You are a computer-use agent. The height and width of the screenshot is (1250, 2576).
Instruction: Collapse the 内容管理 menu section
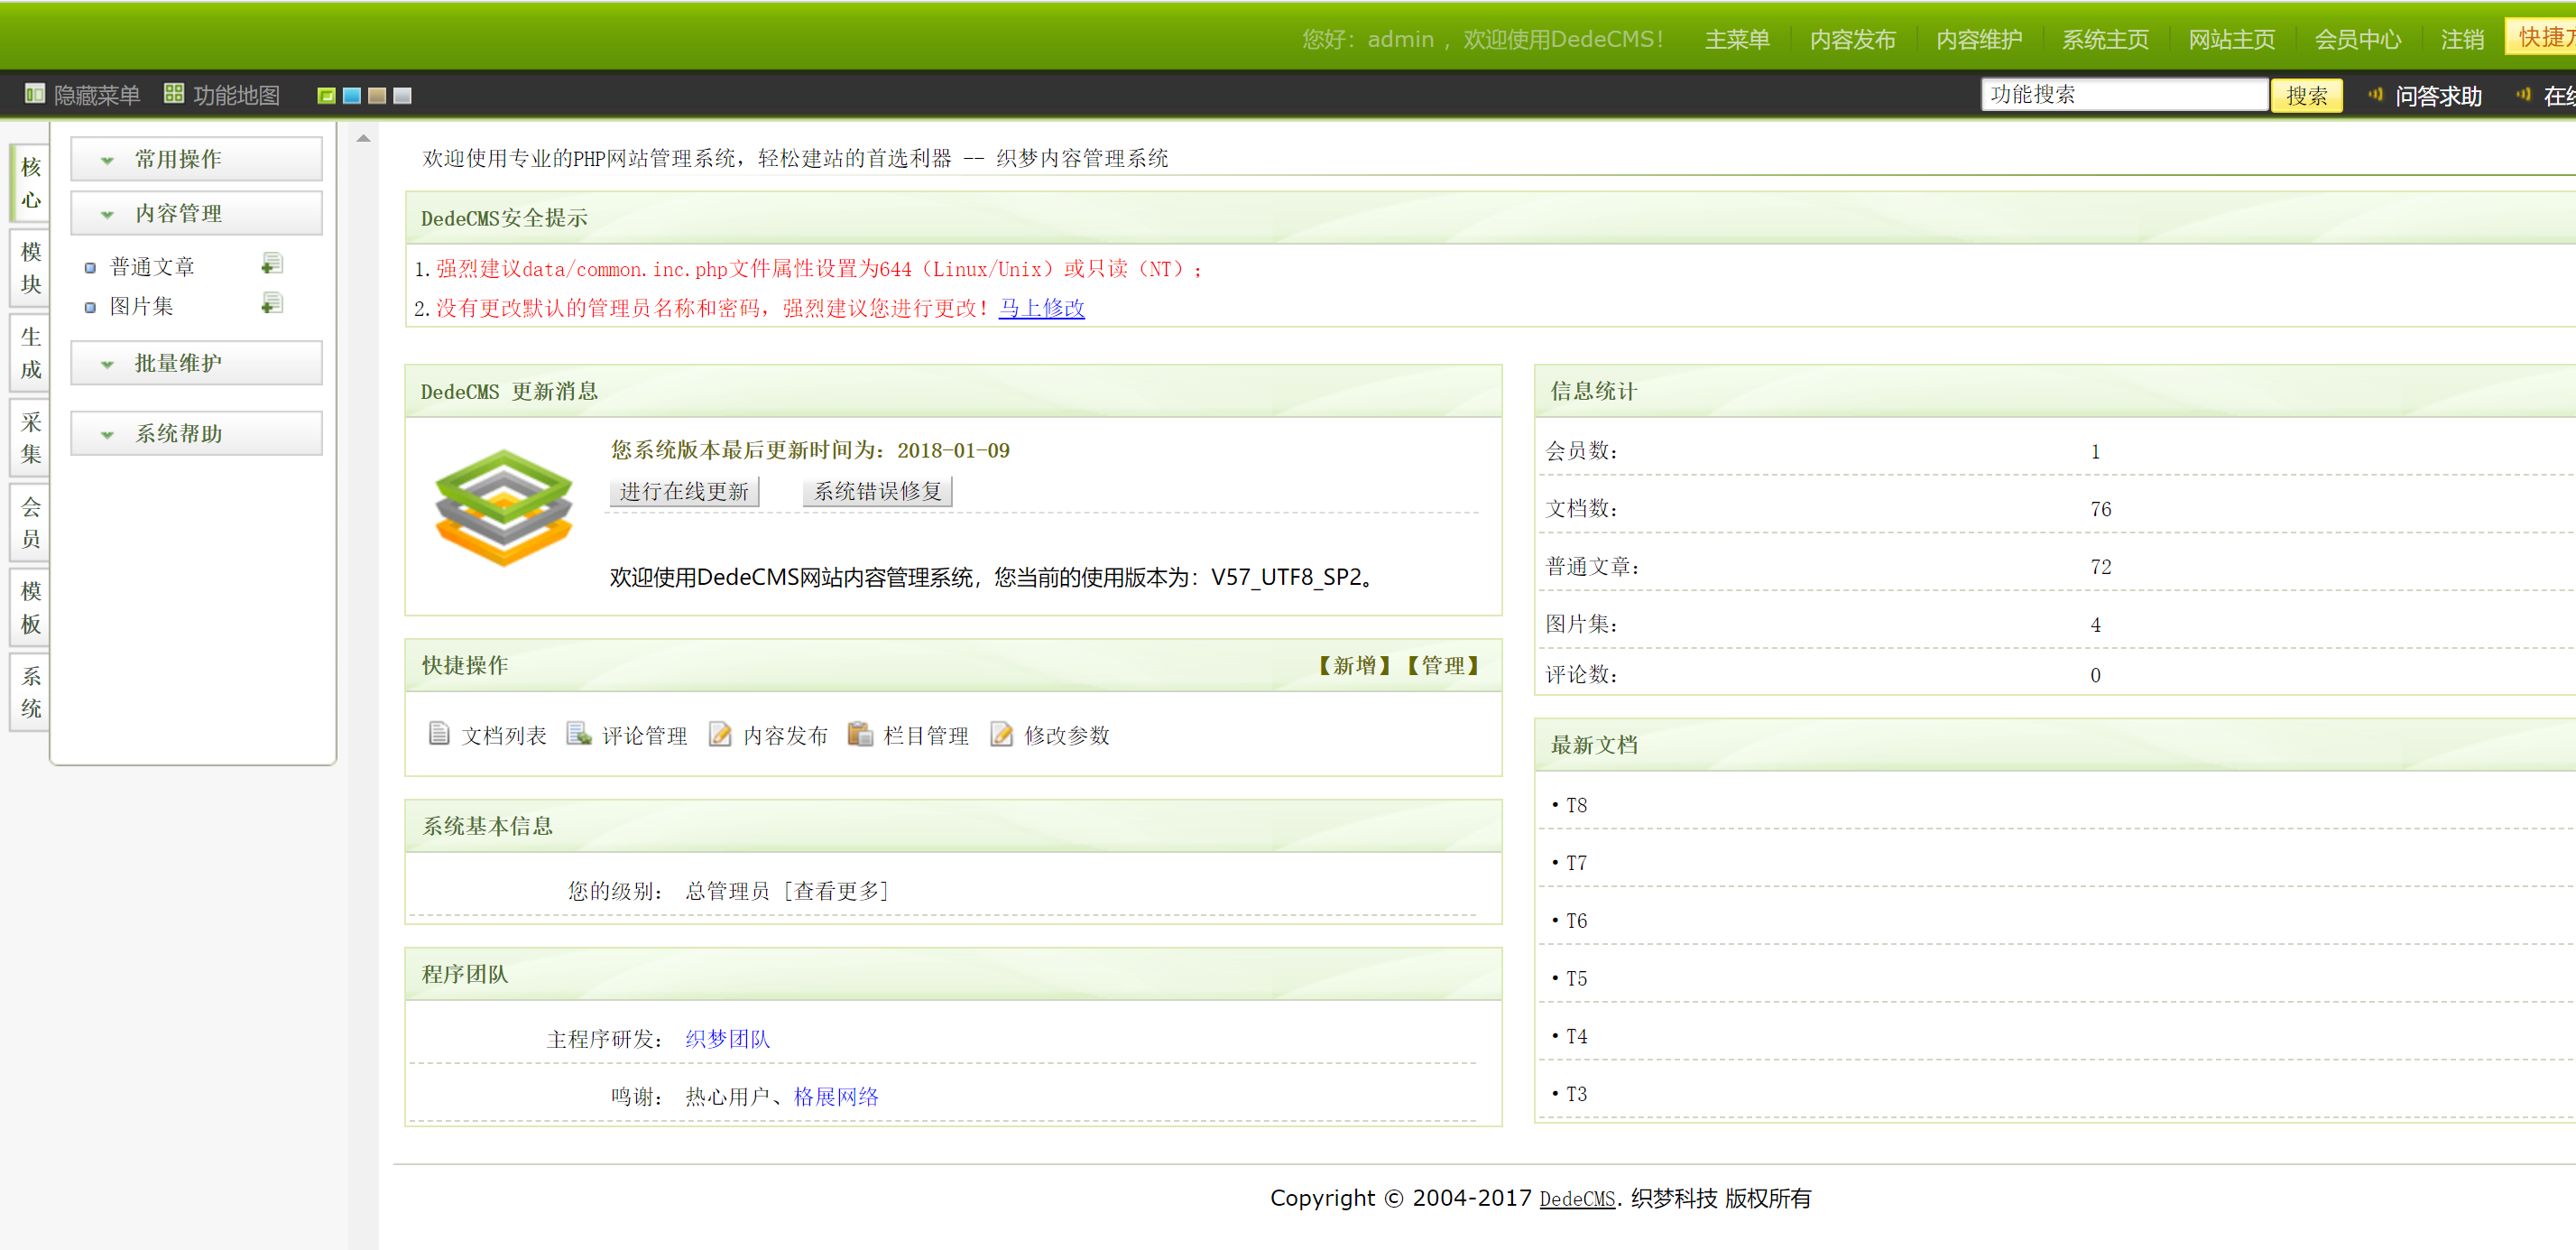[x=196, y=213]
